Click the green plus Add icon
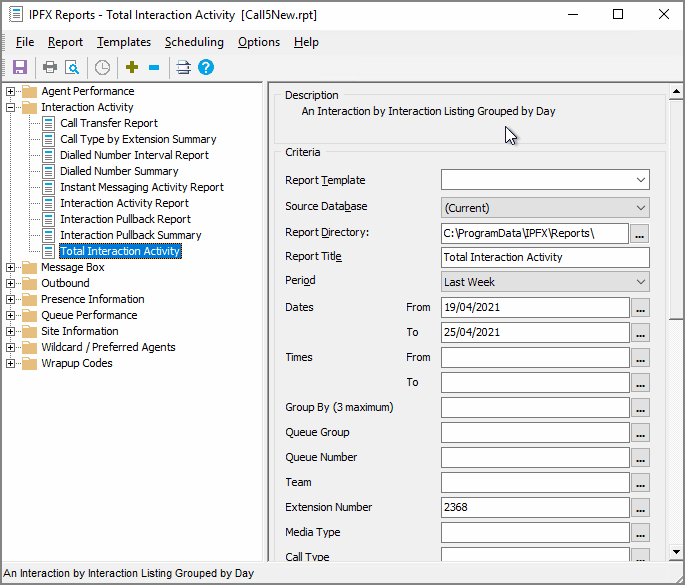This screenshot has height=585, width=685. [132, 67]
